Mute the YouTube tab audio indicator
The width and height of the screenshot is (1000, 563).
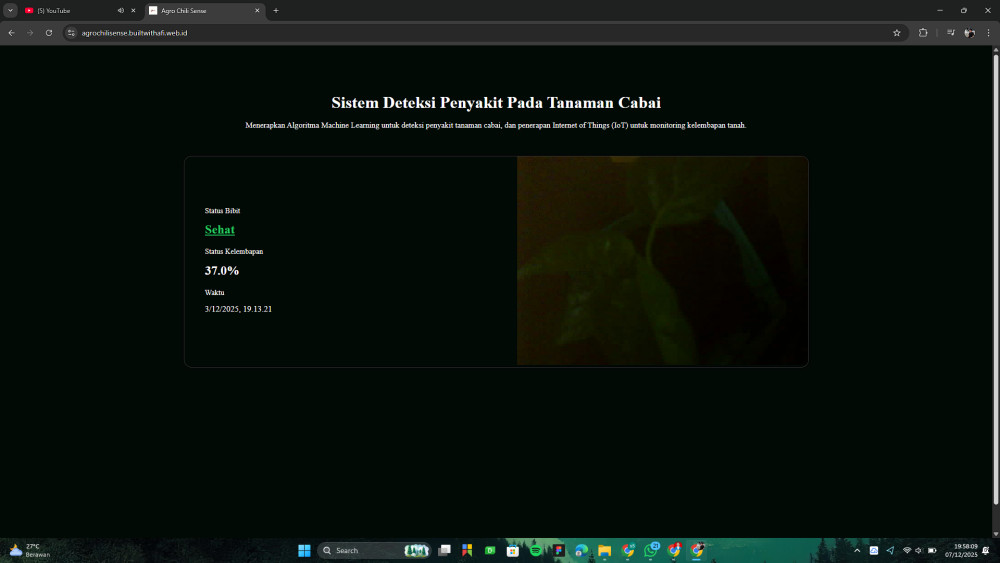[120, 10]
